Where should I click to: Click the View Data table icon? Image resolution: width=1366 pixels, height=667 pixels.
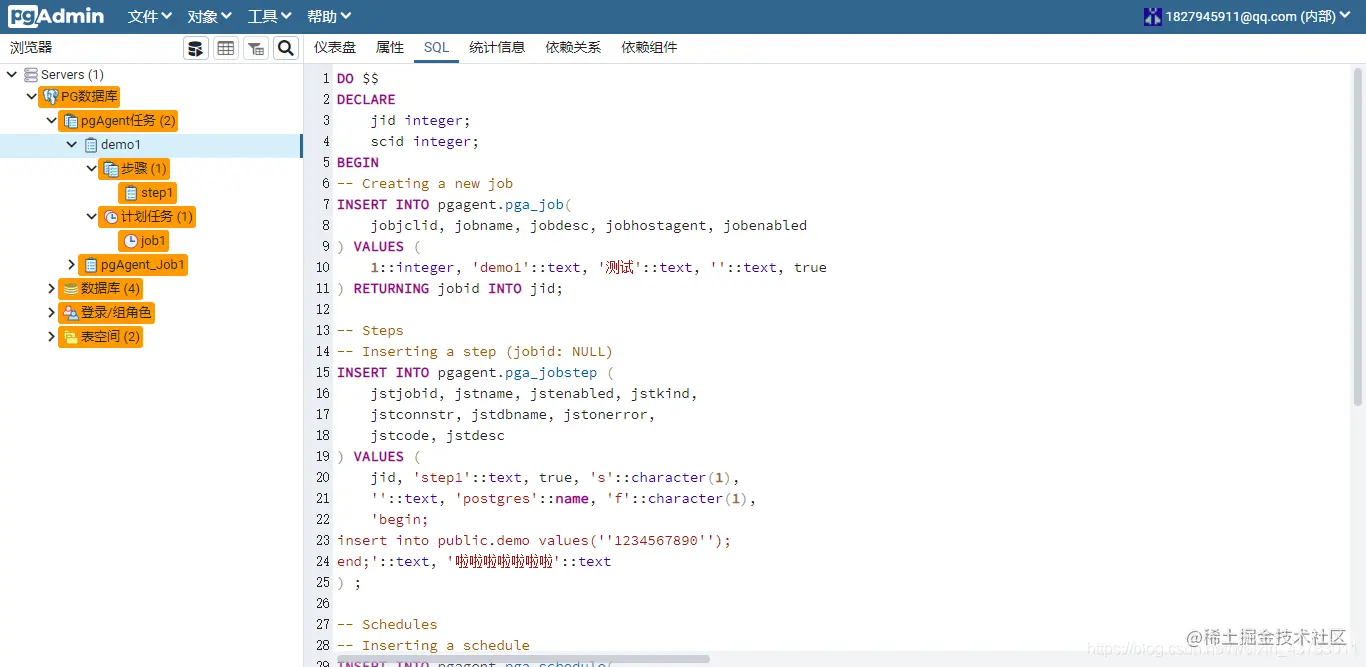pyautogui.click(x=225, y=47)
